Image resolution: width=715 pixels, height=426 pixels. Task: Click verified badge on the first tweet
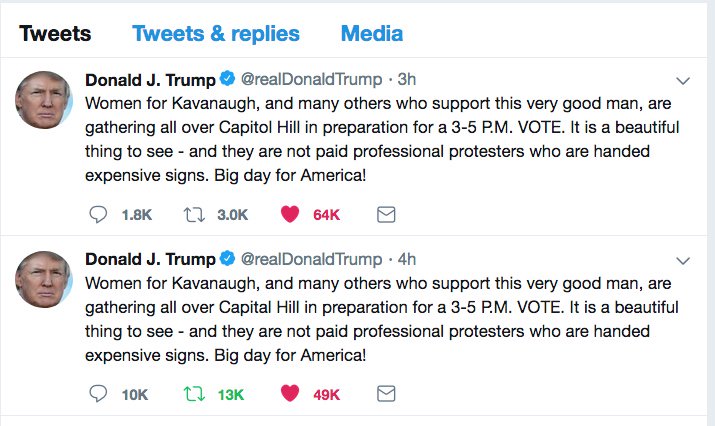pyautogui.click(x=228, y=80)
